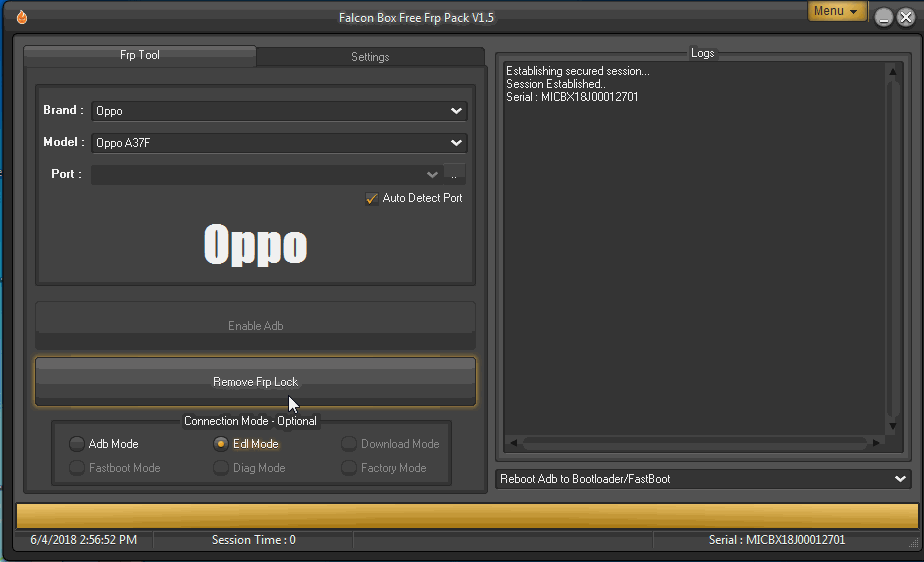The image size is (924, 562).
Task: Close the Falcon Box window
Action: coord(906,18)
